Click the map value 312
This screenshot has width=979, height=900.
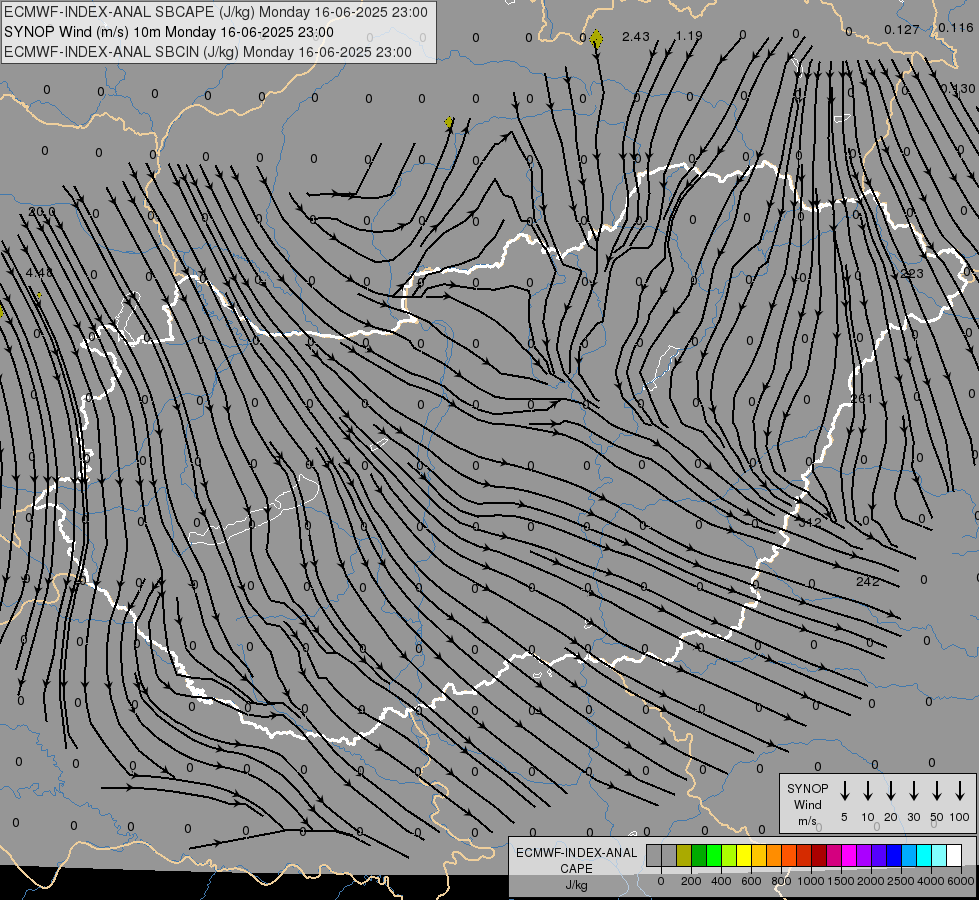(810, 522)
